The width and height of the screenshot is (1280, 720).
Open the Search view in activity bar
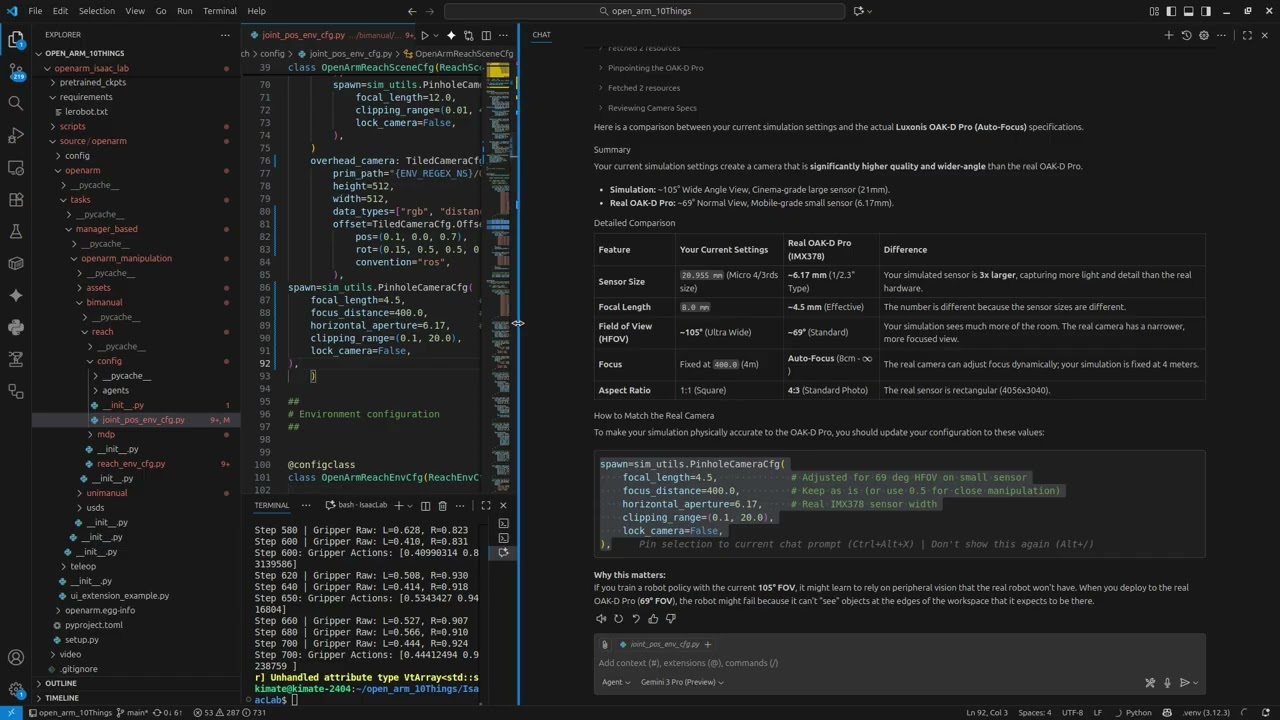pyautogui.click(x=16, y=103)
